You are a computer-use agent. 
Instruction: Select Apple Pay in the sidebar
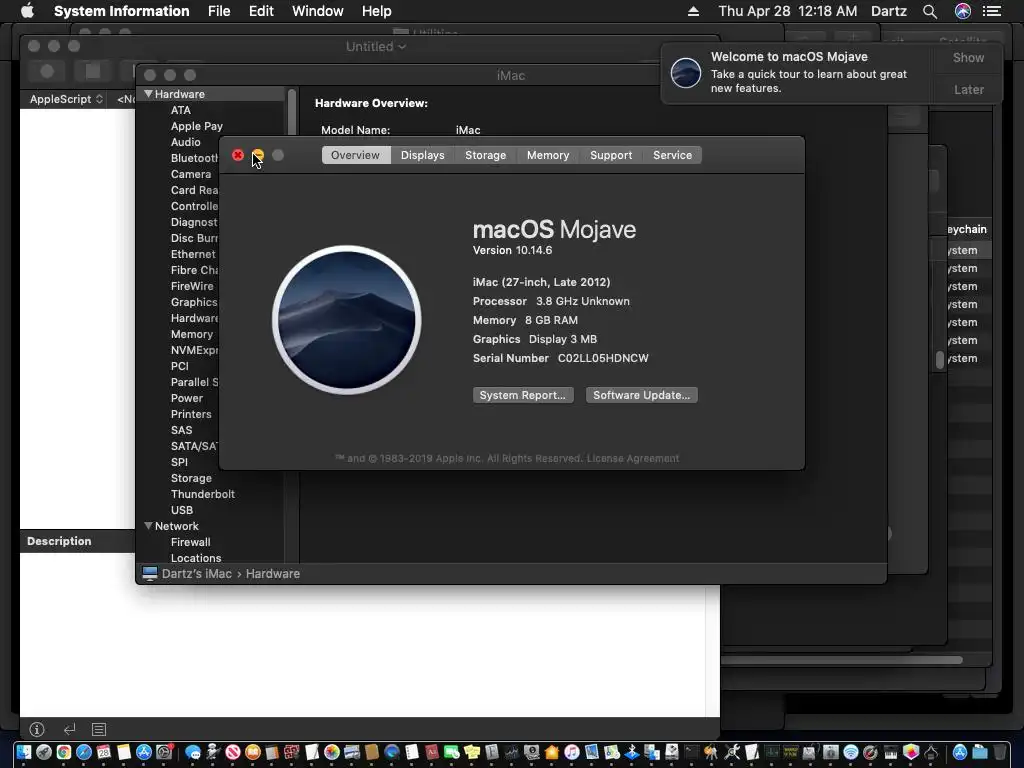(x=197, y=126)
